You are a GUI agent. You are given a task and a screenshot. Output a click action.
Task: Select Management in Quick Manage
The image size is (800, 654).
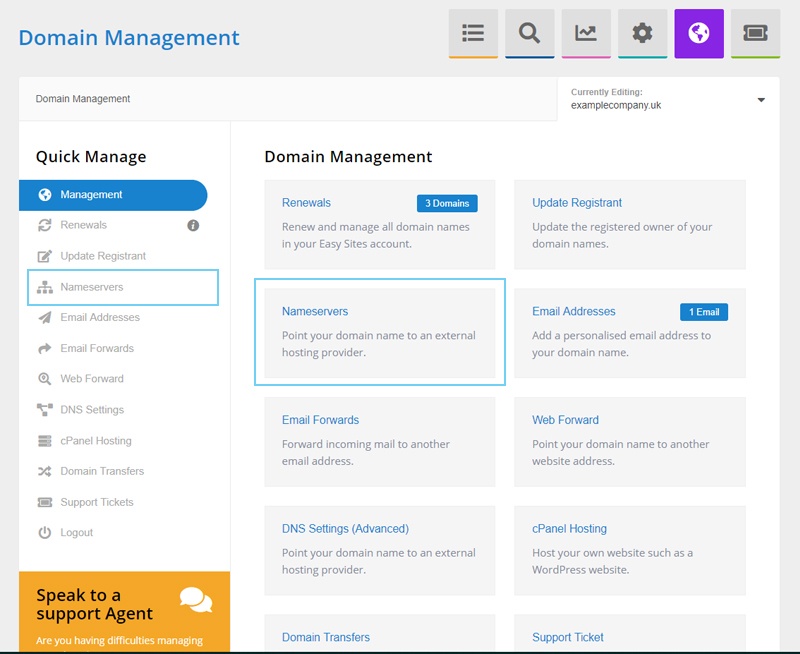pos(113,195)
